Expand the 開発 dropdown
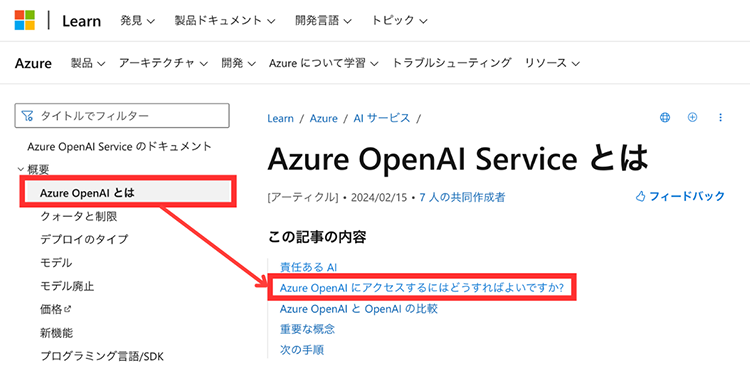Screen dimensions: 750x376 point(238,63)
